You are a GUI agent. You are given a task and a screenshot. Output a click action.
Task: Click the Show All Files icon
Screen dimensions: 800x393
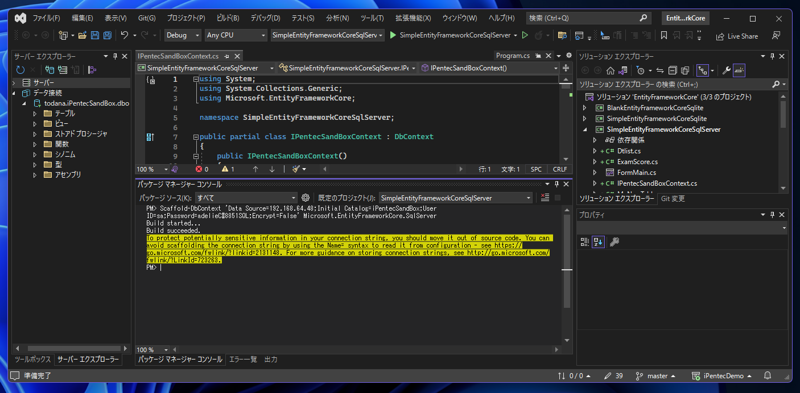[x=685, y=70]
